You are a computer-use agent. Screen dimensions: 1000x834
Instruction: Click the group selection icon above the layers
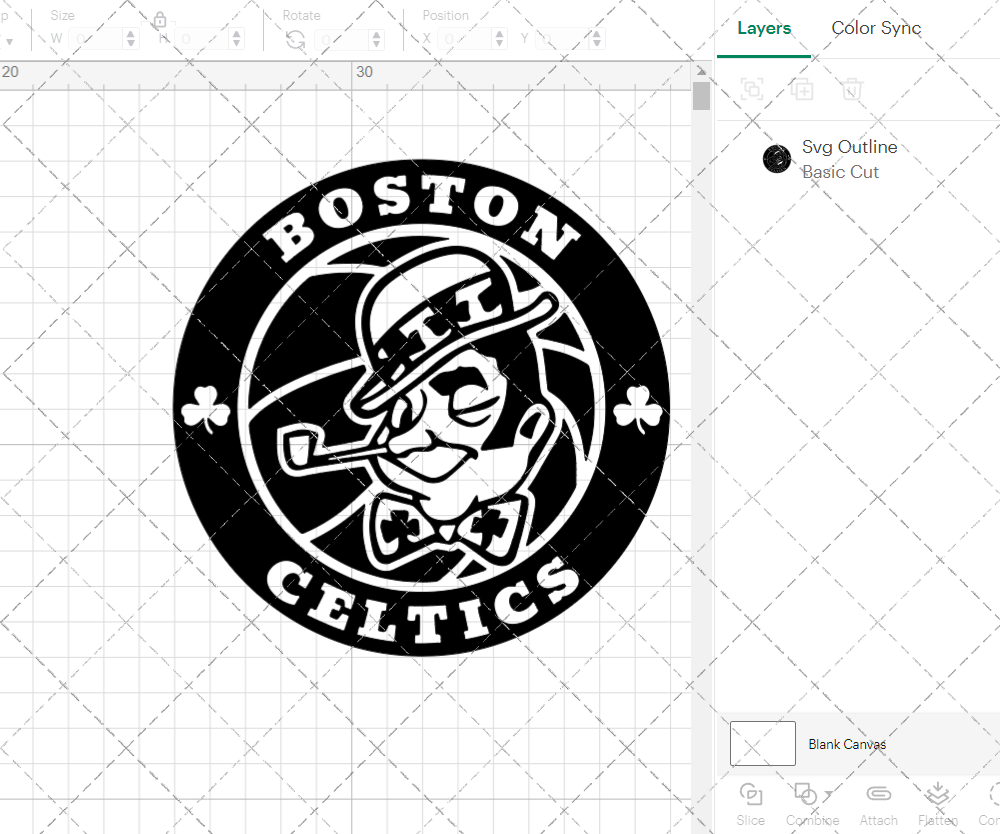click(x=752, y=89)
